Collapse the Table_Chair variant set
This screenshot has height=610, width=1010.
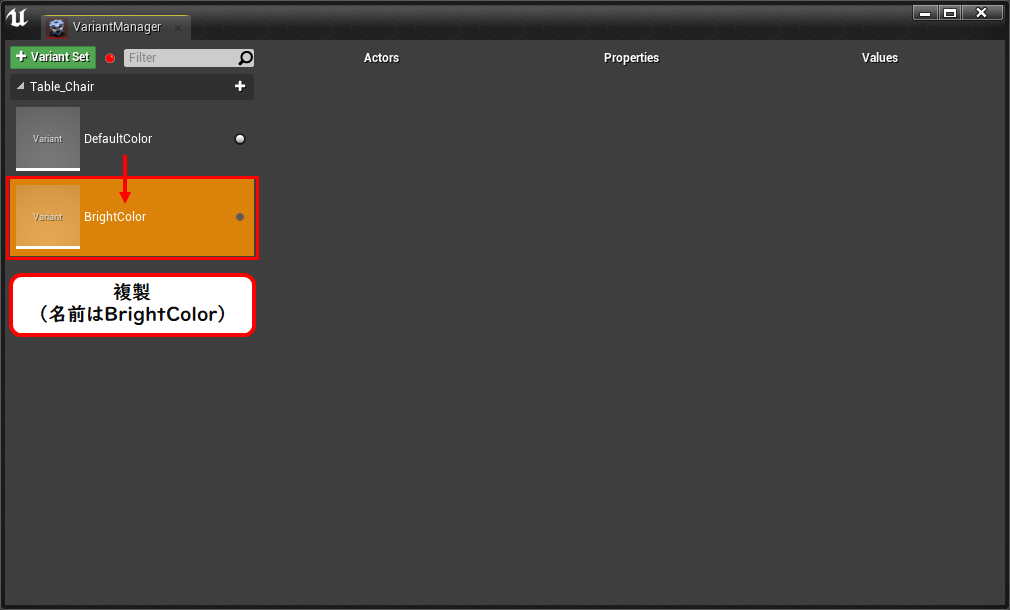21,86
